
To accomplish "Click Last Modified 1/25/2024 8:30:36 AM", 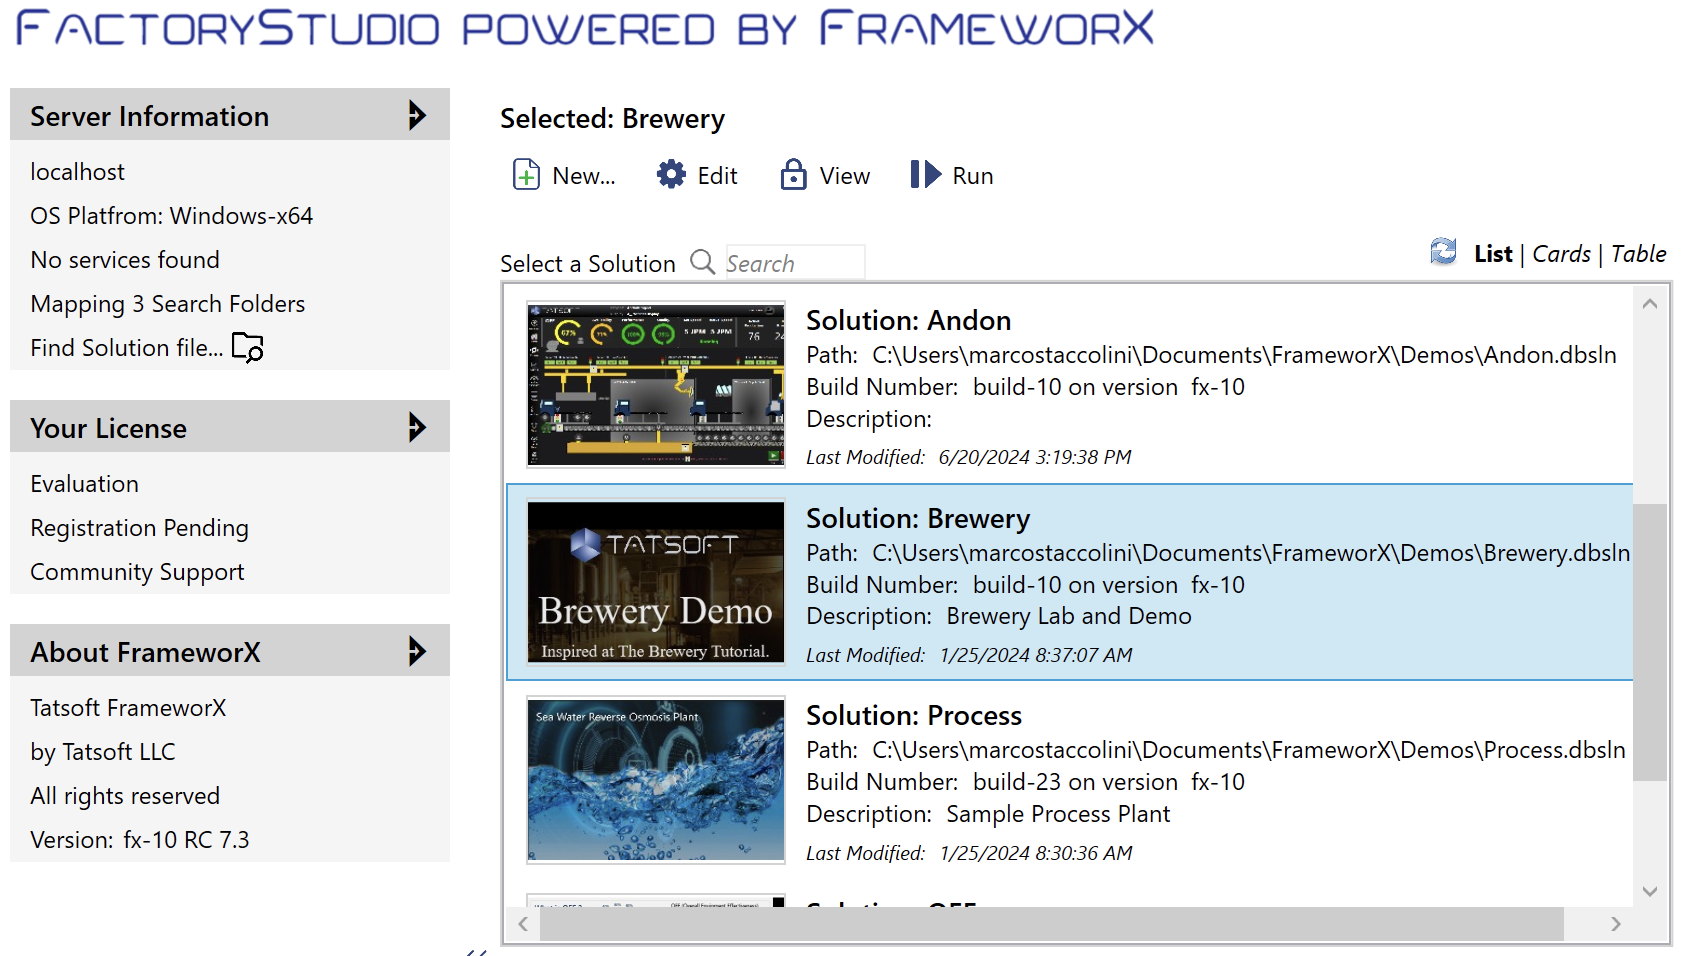I will (969, 853).
